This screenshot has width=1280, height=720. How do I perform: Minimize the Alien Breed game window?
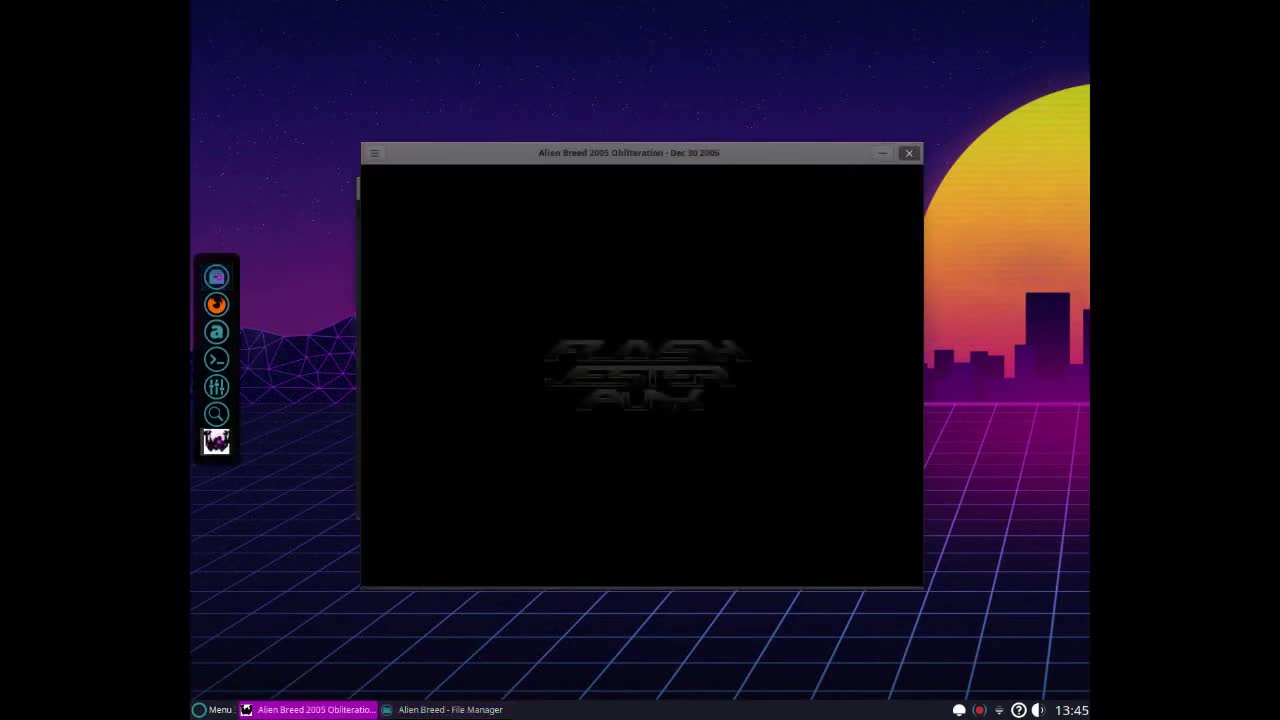tap(882, 153)
